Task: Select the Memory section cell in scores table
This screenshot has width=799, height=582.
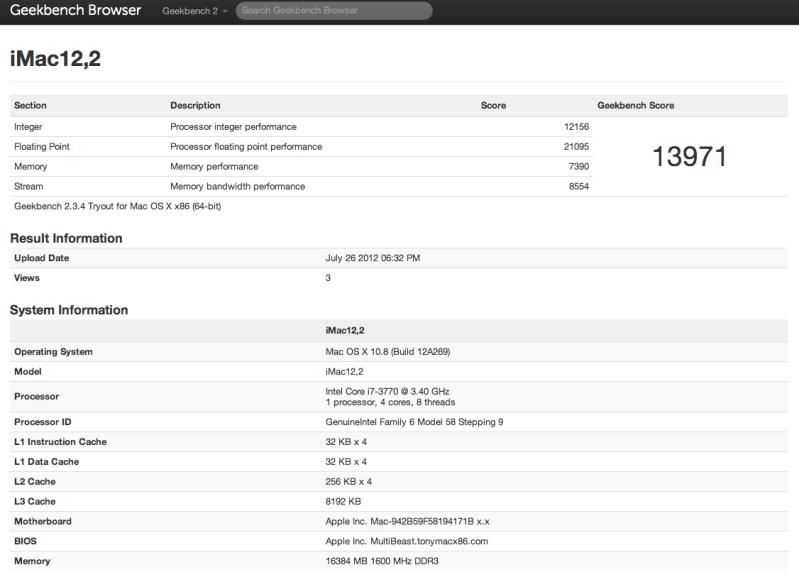Action: click(x=31, y=167)
